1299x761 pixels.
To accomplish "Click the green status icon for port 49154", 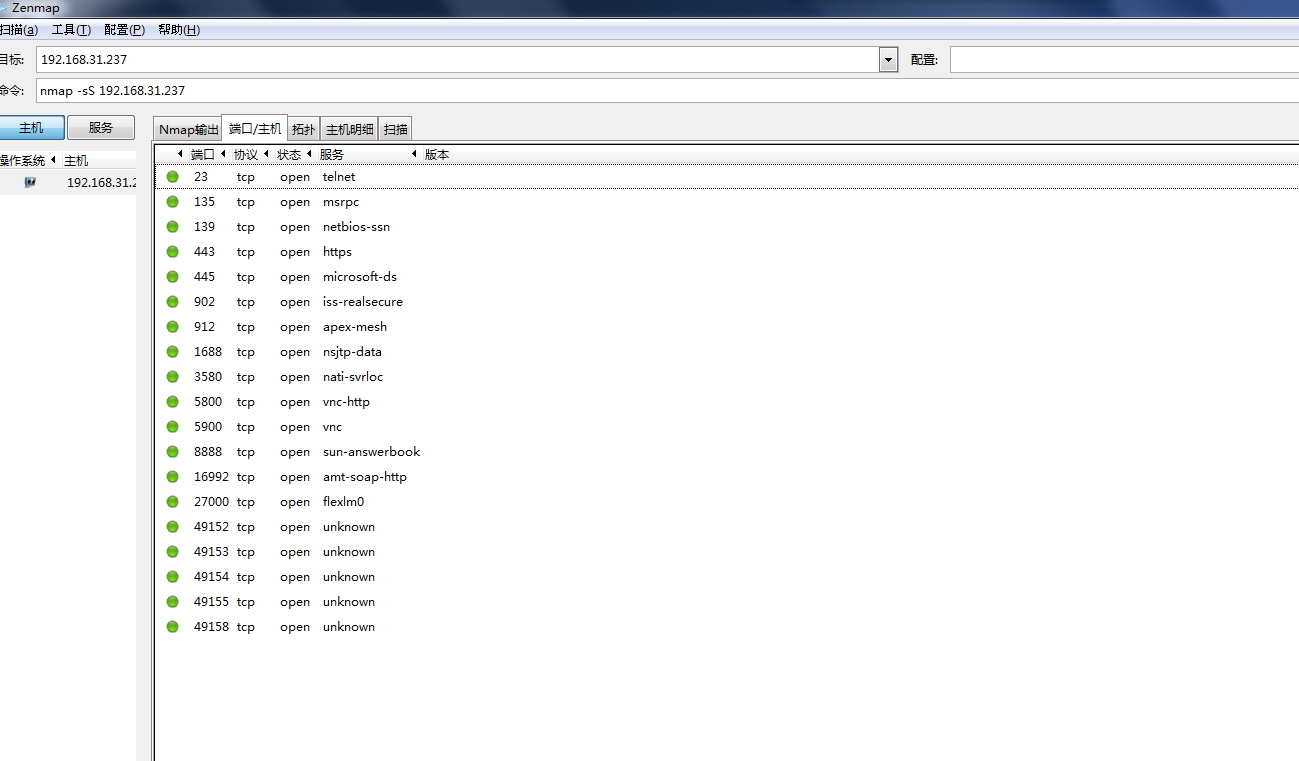I will (173, 577).
